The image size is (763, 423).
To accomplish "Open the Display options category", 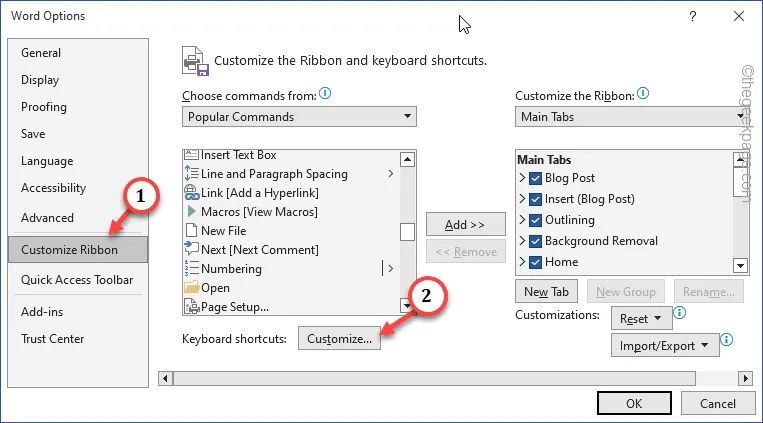I will click(x=40, y=80).
